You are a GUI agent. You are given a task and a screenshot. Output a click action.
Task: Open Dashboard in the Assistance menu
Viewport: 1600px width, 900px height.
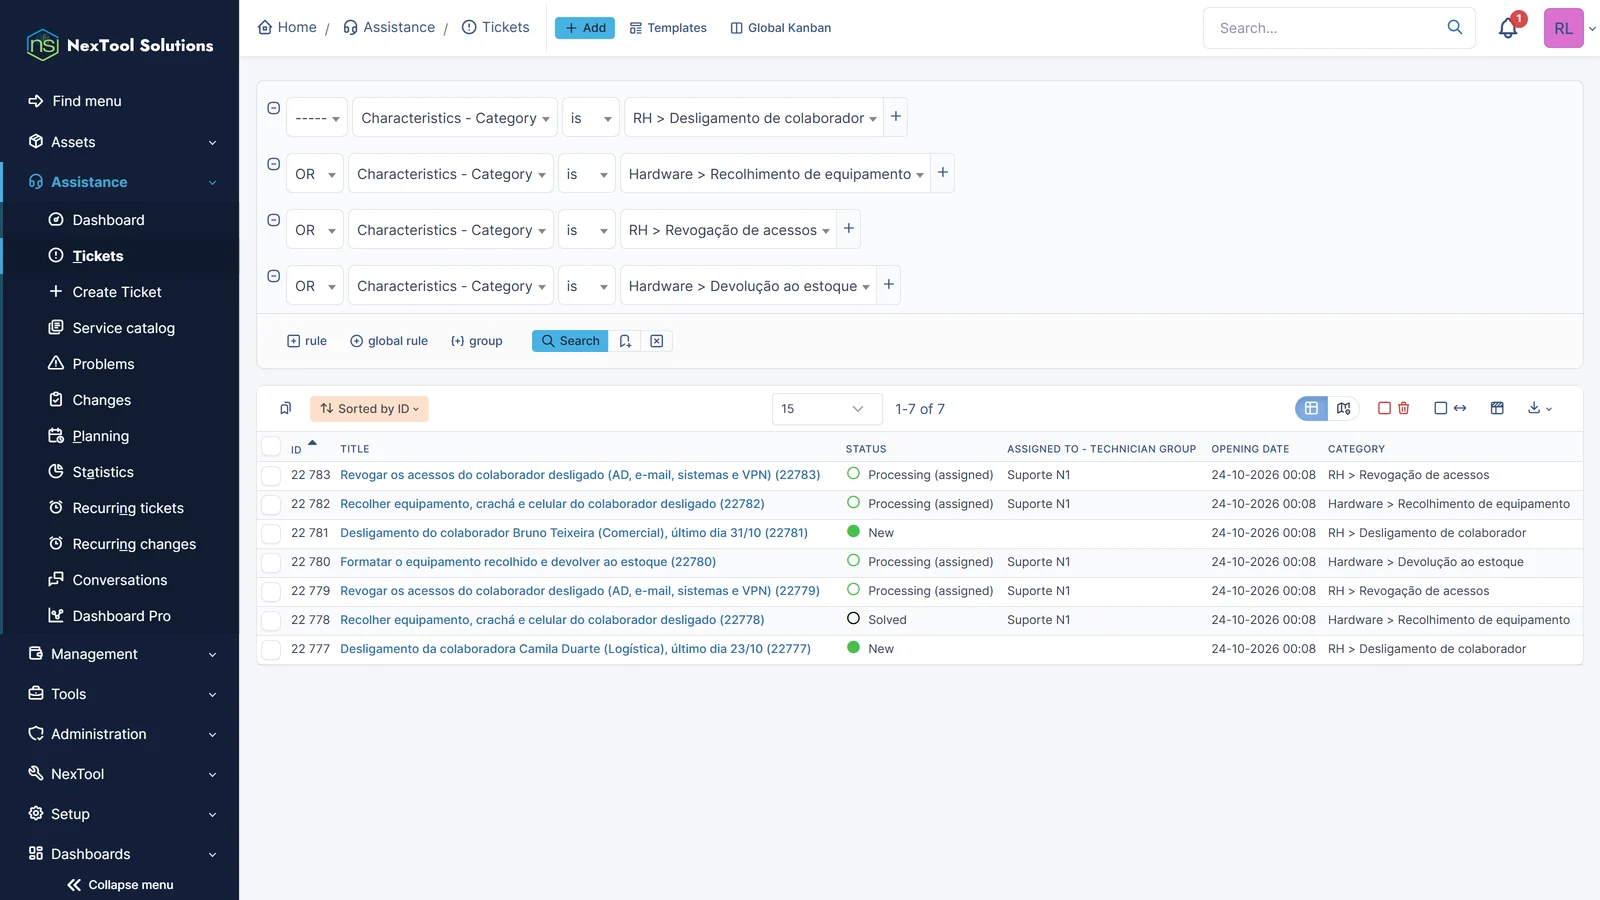(108, 220)
